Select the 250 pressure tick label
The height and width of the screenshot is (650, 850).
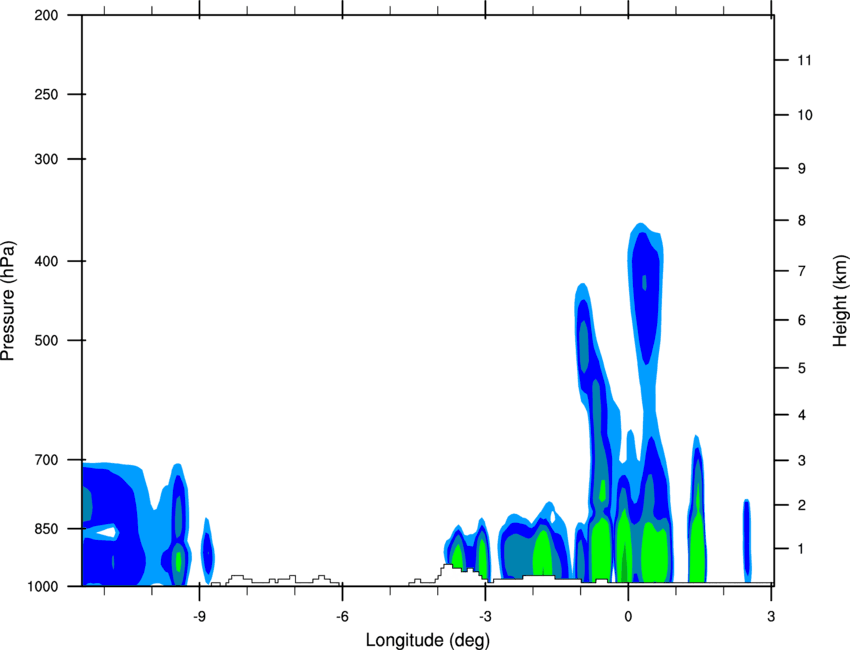pyautogui.click(x=46, y=94)
